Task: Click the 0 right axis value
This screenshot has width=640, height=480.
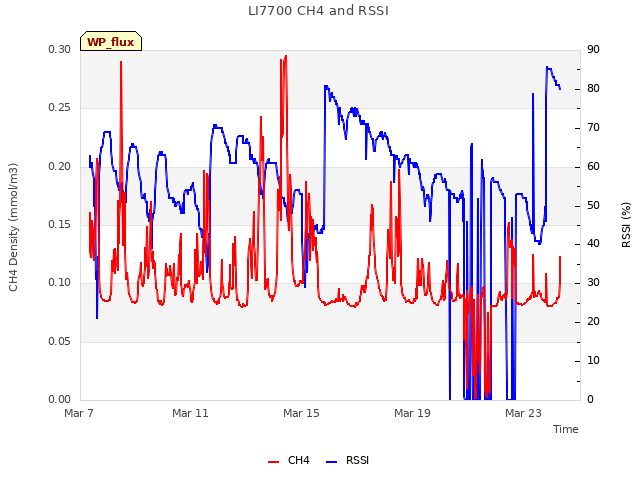Action: point(590,399)
